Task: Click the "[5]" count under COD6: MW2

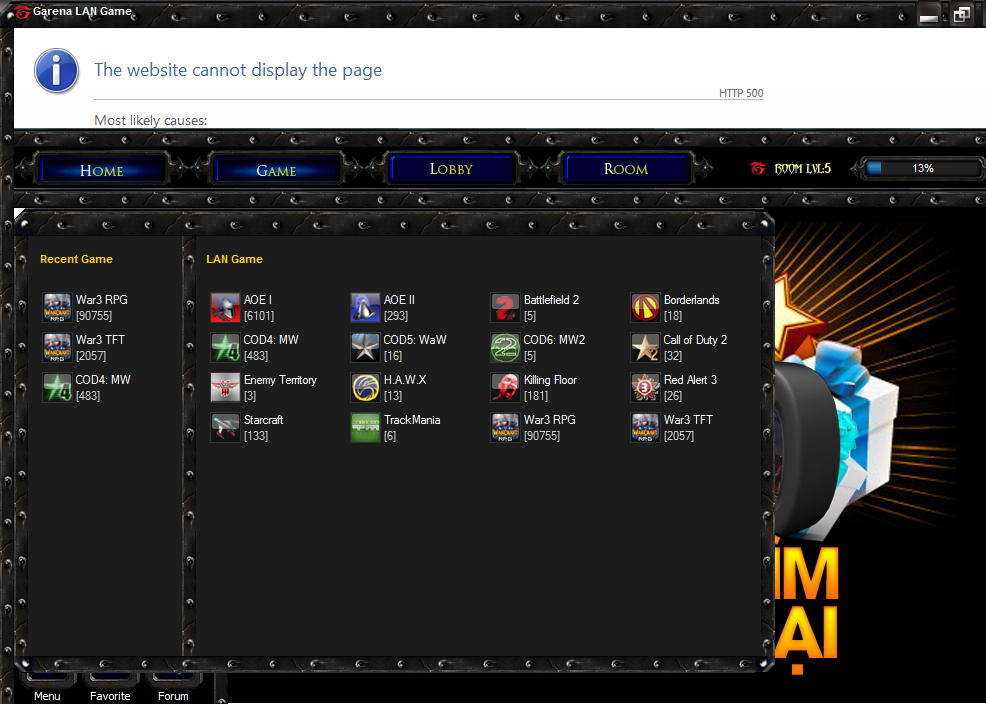Action: (529, 356)
